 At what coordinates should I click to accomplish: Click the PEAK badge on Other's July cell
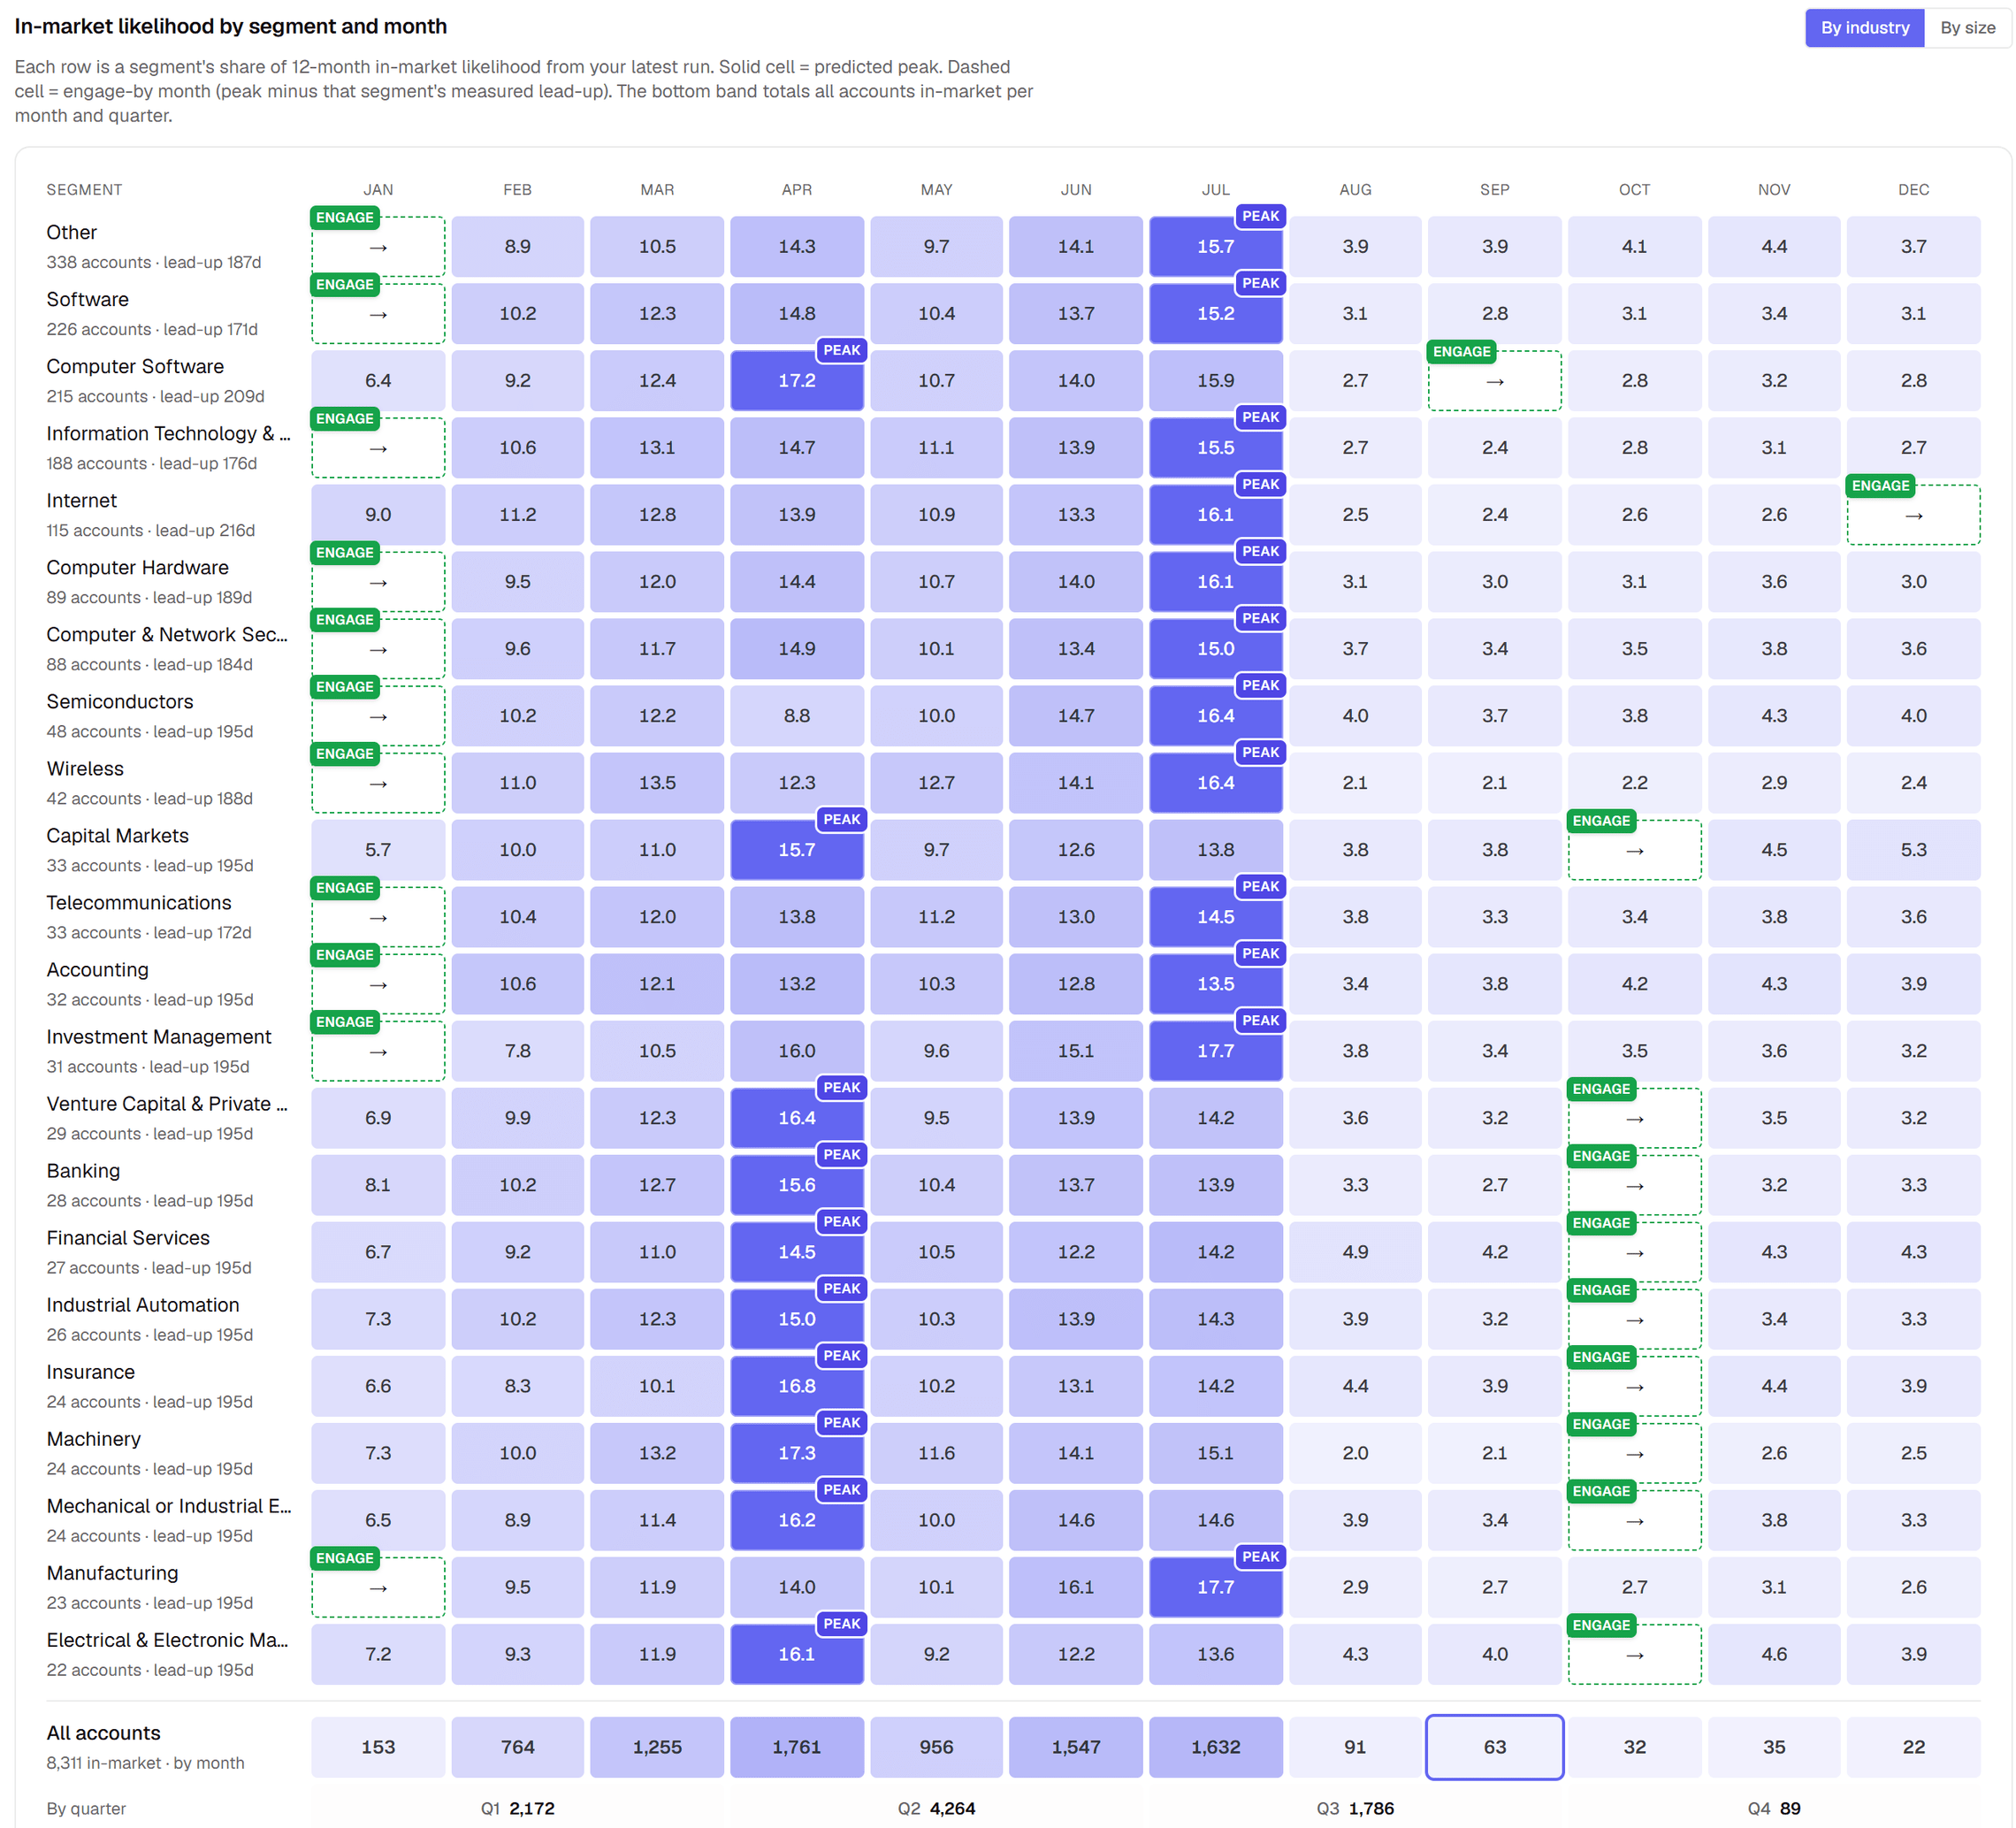point(1260,216)
